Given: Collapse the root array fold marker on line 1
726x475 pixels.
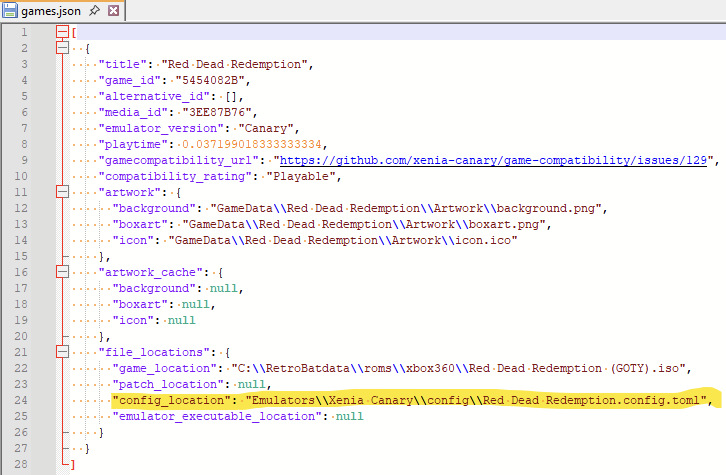Looking at the screenshot, I should click(62, 33).
